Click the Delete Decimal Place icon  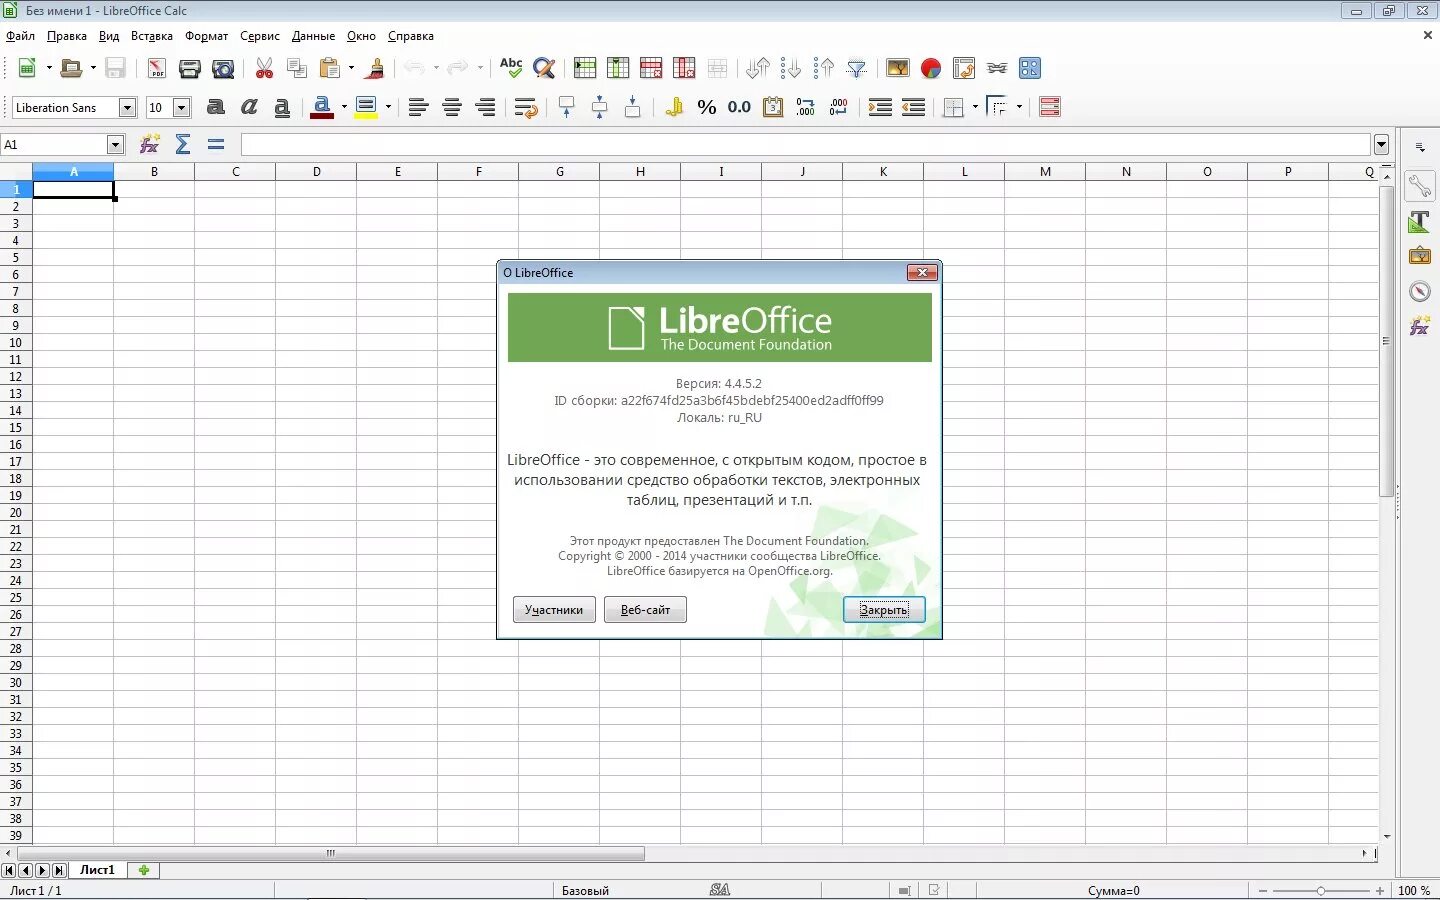pos(839,107)
